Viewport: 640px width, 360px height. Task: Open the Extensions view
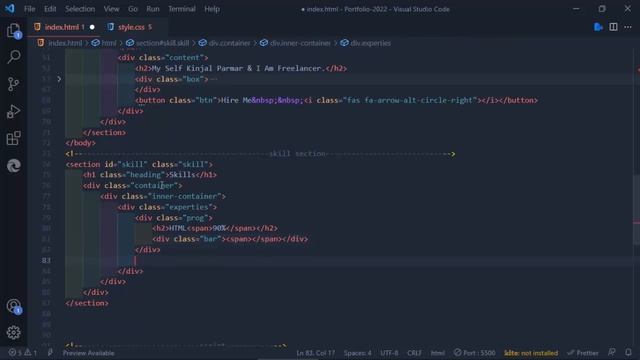pyautogui.click(x=13, y=138)
